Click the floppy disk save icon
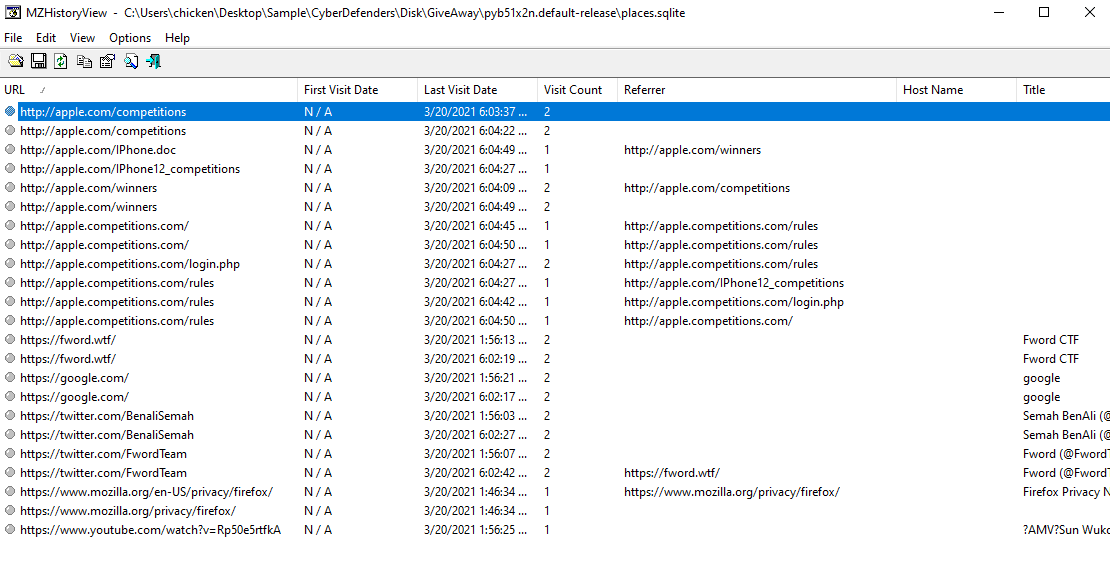This screenshot has width=1110, height=573. (38, 62)
